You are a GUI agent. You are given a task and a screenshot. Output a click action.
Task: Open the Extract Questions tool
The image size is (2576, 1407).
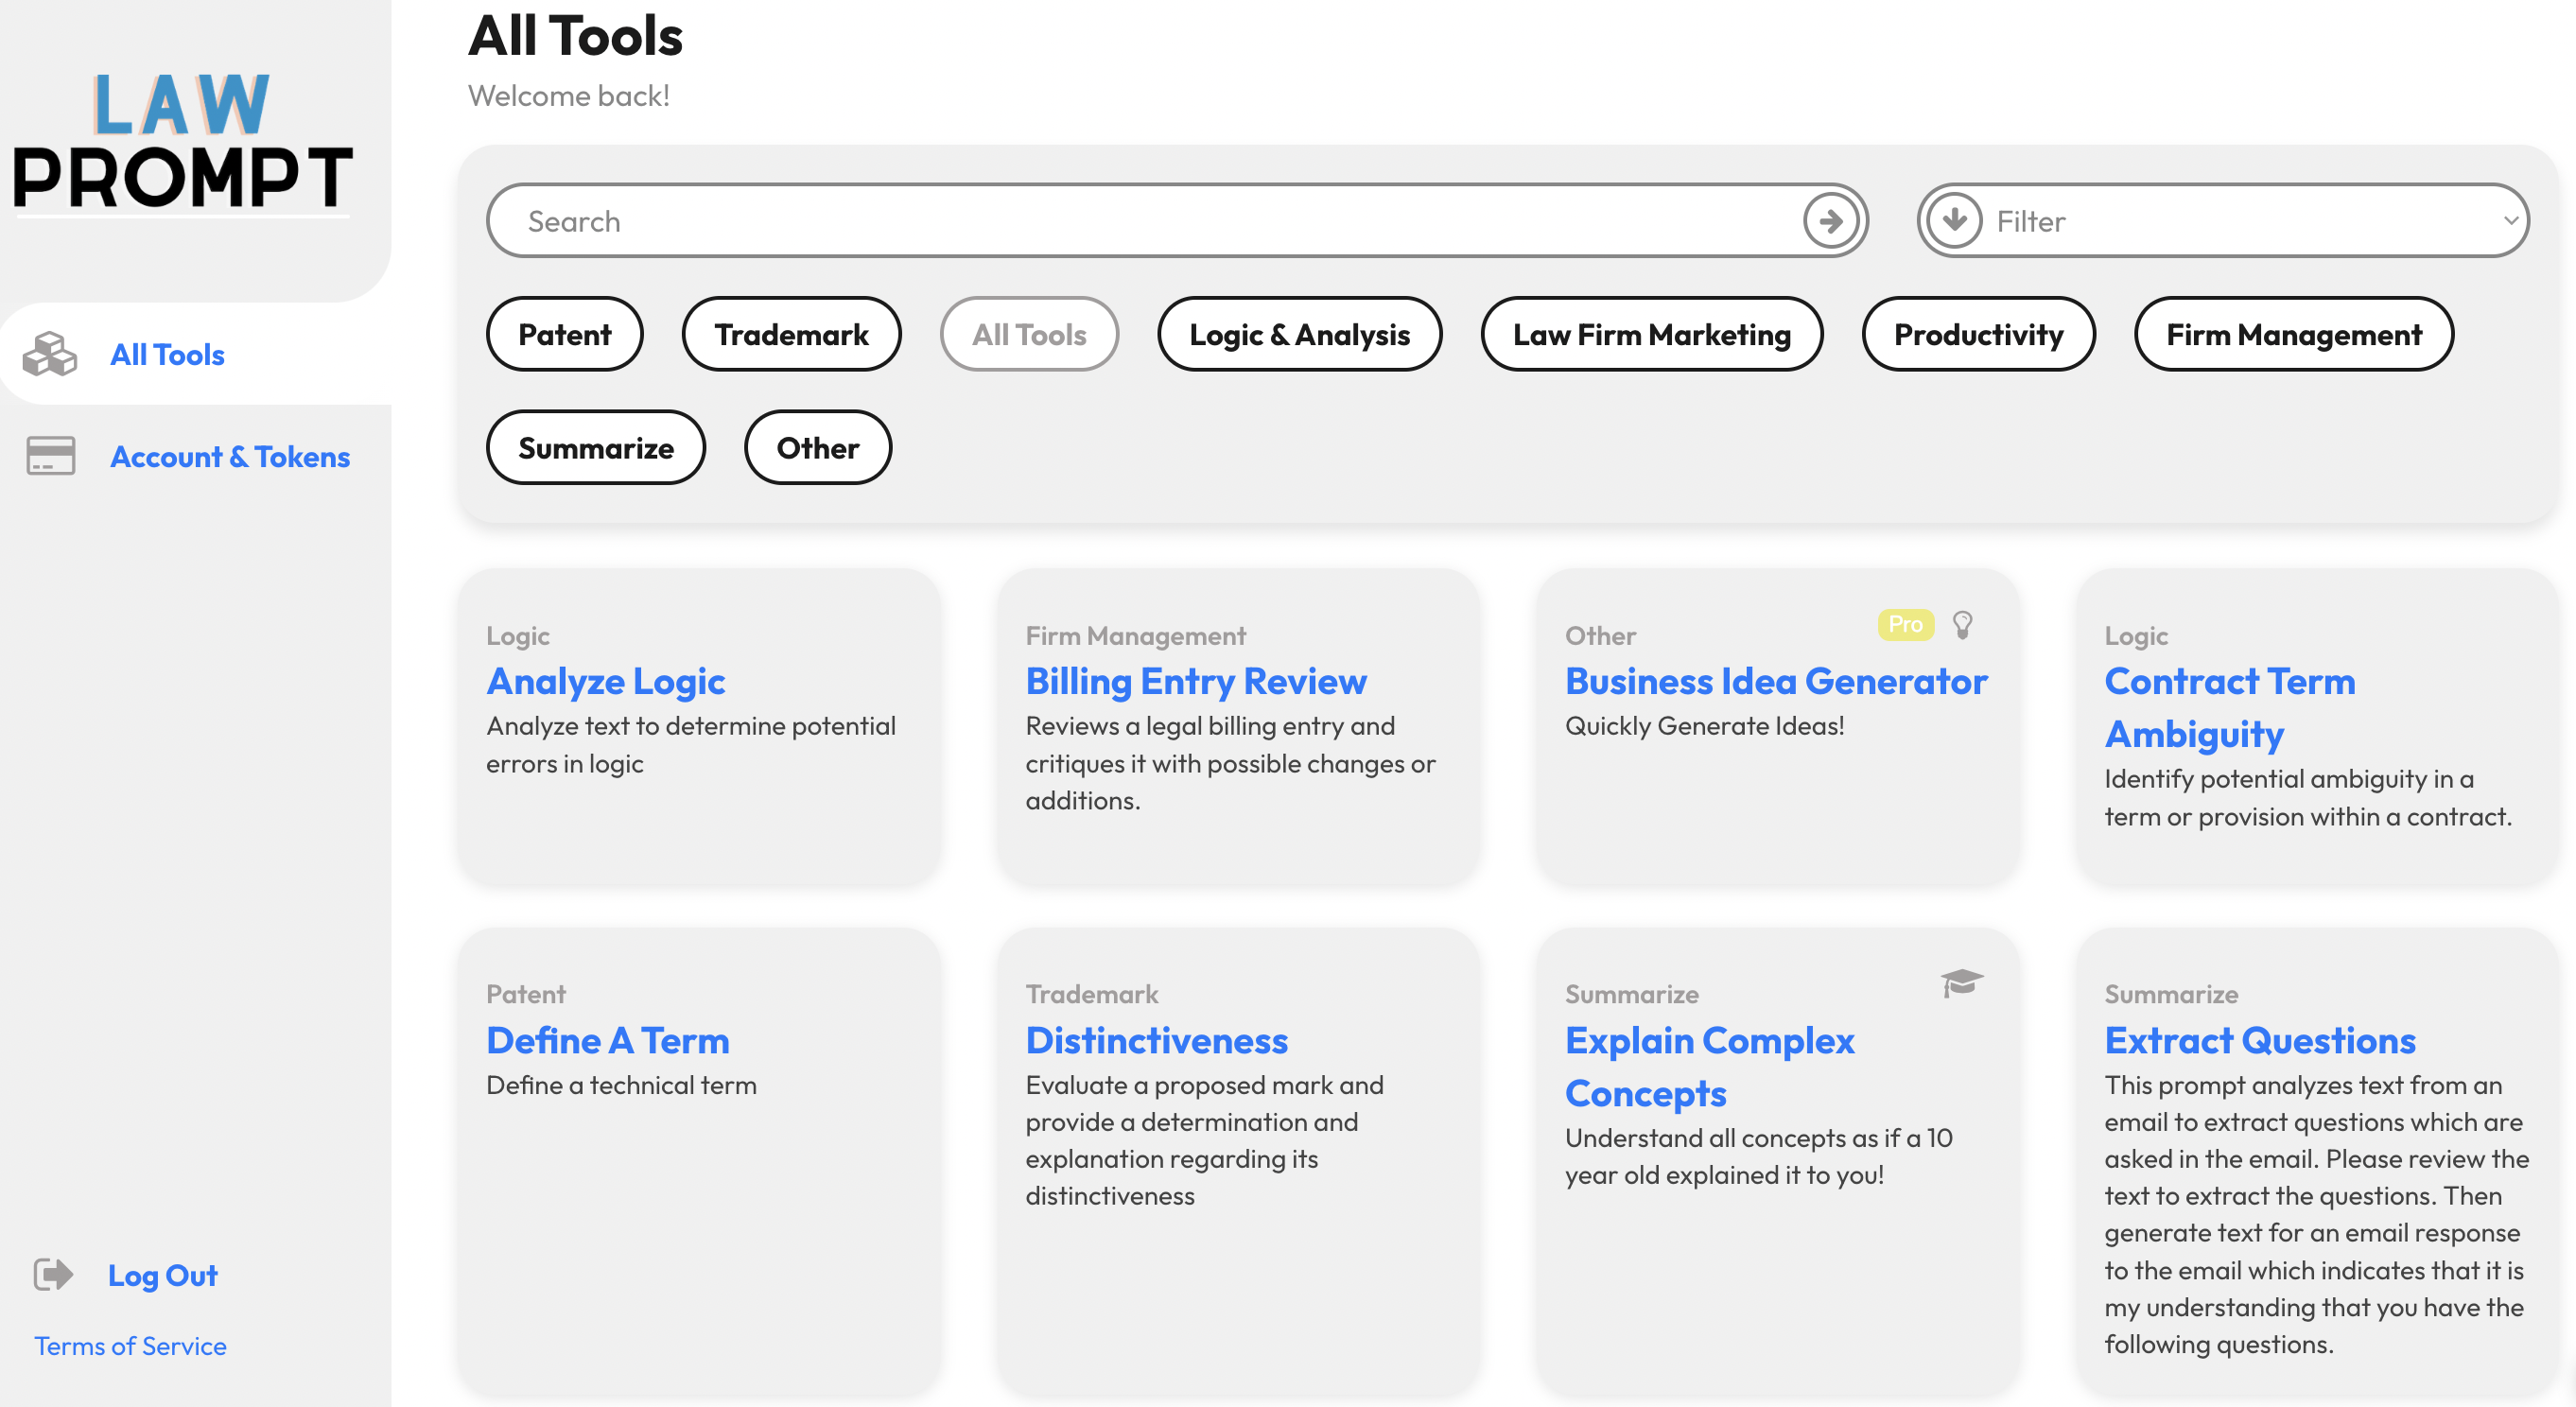click(x=2260, y=1040)
